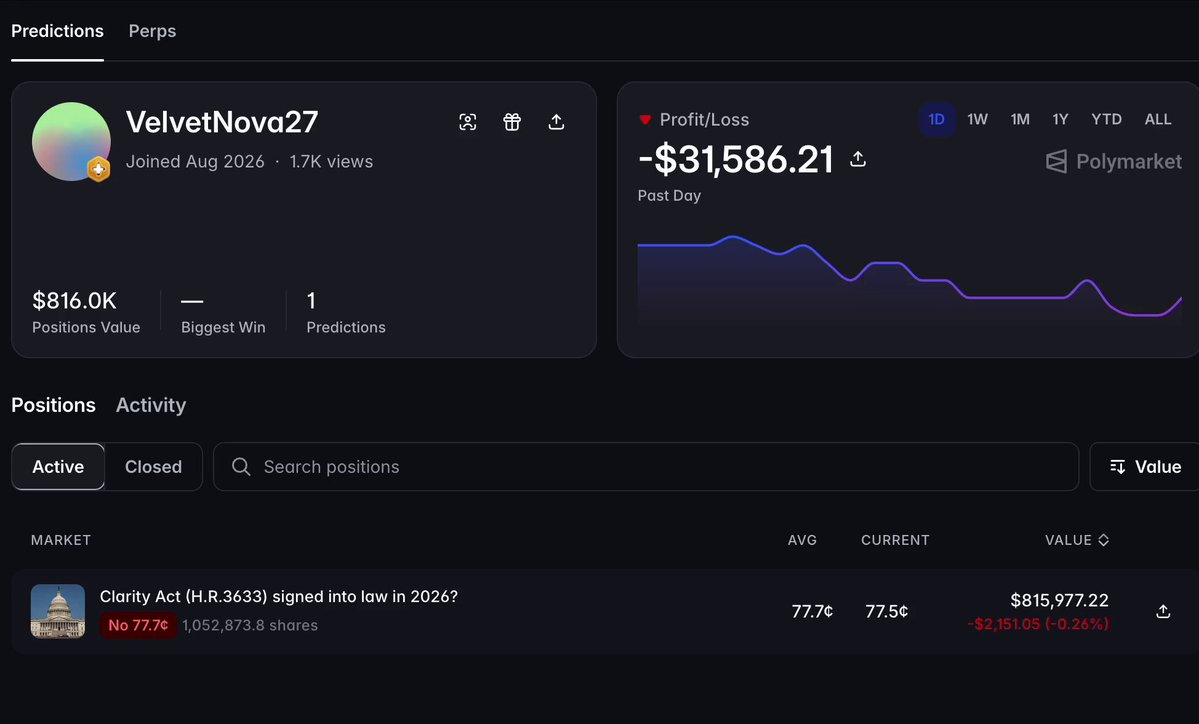Viewport: 1199px width, 724px height.
Task: Click the CURRENT column header
Action: pyautogui.click(x=895, y=540)
